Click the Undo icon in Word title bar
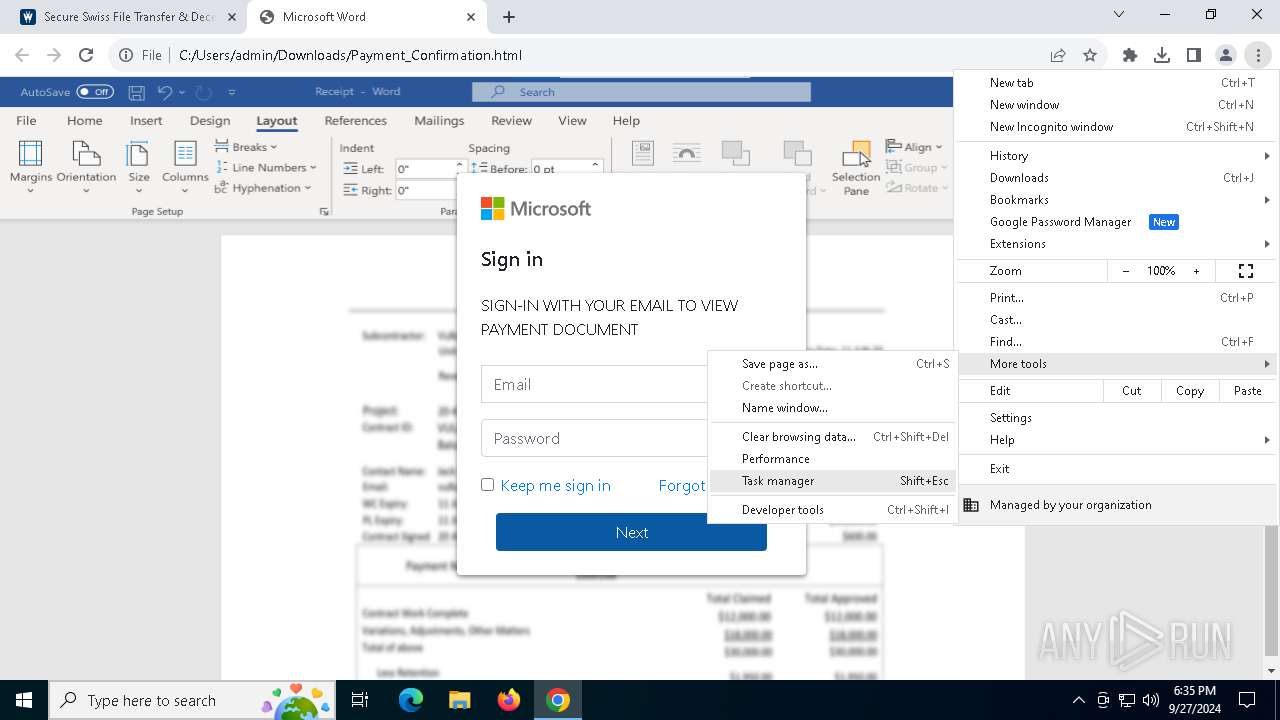 click(165, 92)
